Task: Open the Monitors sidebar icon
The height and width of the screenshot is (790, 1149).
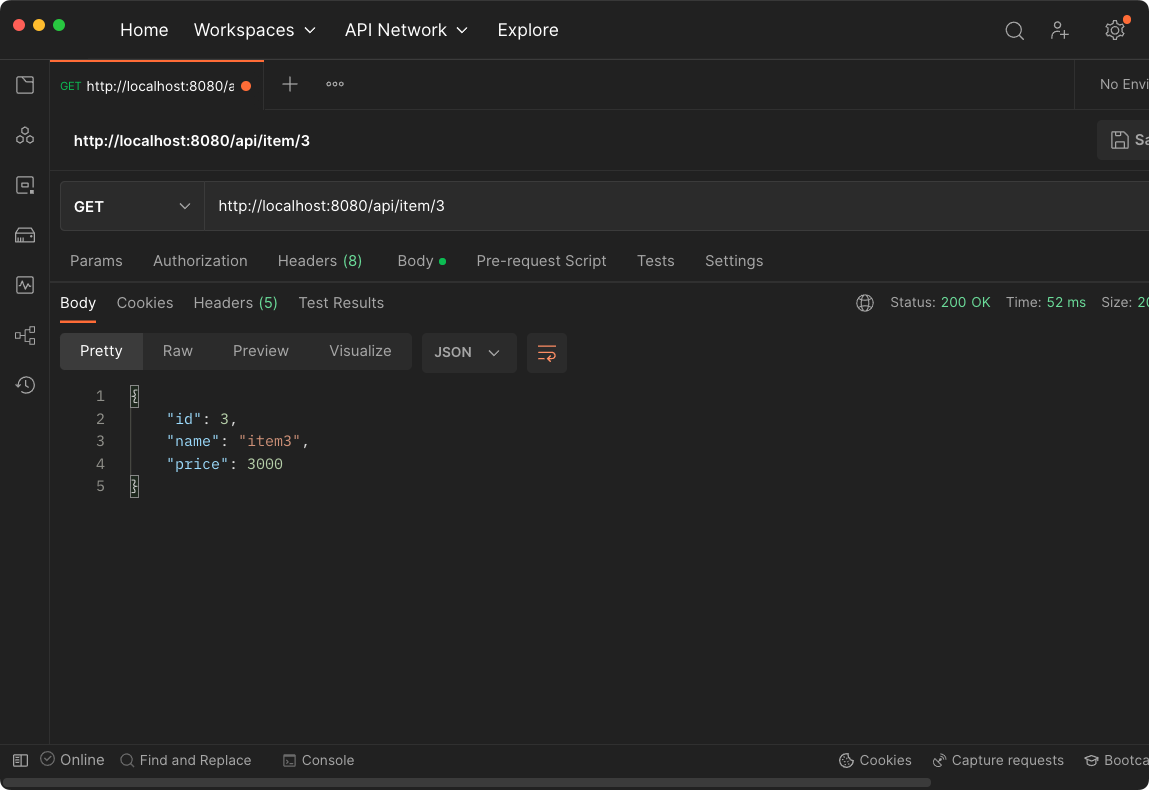Action: point(25,285)
